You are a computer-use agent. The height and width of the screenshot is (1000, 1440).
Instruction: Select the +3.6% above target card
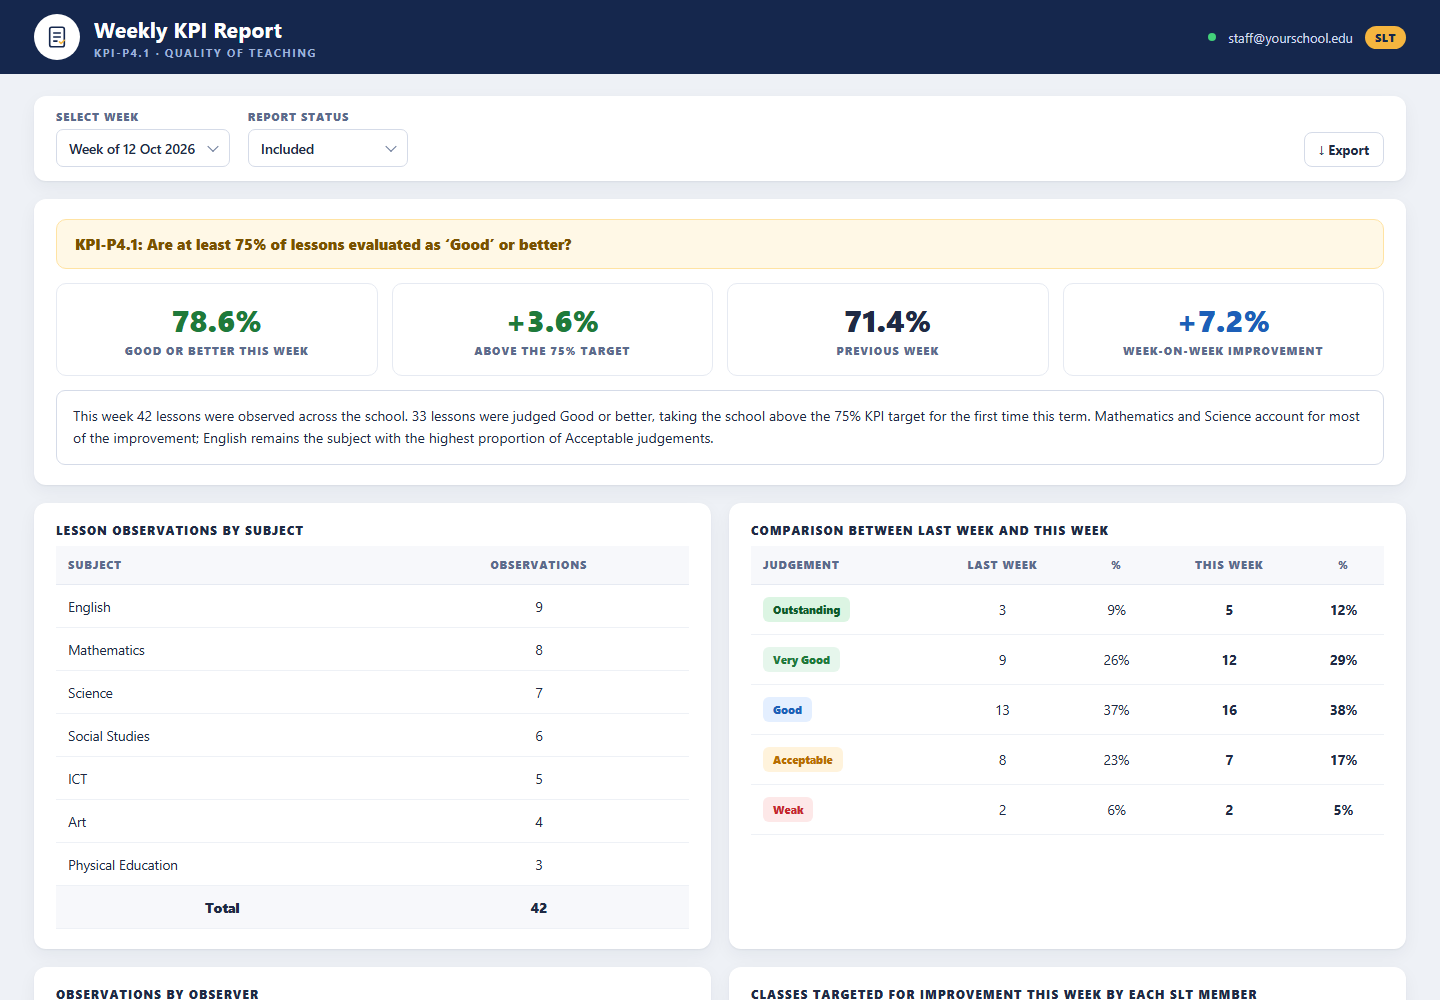[552, 330]
